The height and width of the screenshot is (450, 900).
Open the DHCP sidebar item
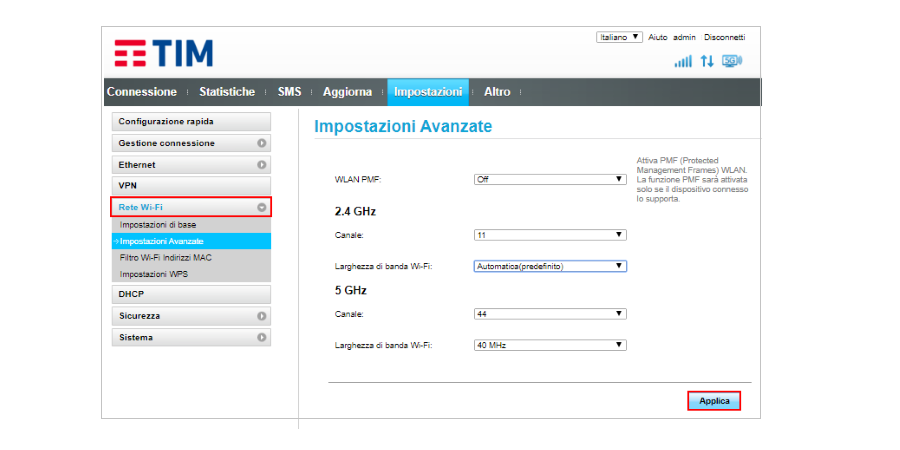[x=191, y=294]
